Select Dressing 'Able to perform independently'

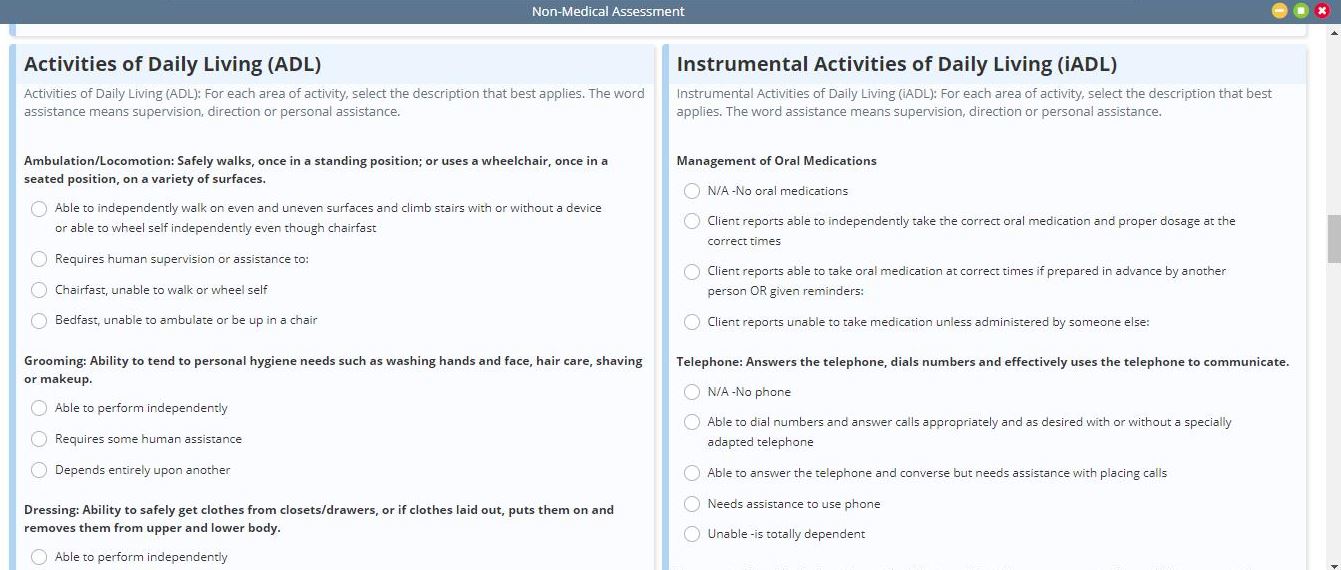tap(39, 557)
